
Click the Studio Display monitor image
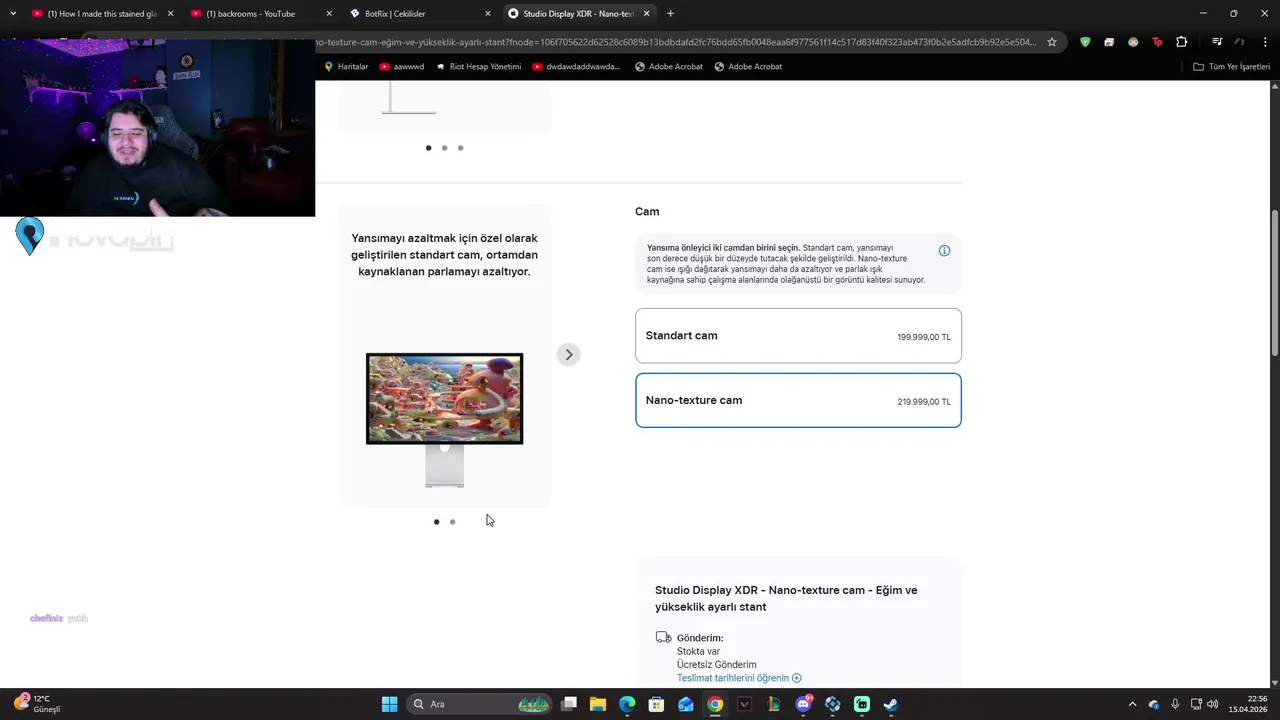[444, 418]
